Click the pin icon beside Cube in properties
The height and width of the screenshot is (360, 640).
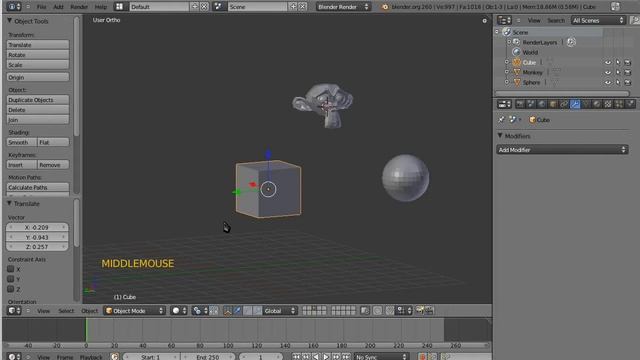pos(501,120)
